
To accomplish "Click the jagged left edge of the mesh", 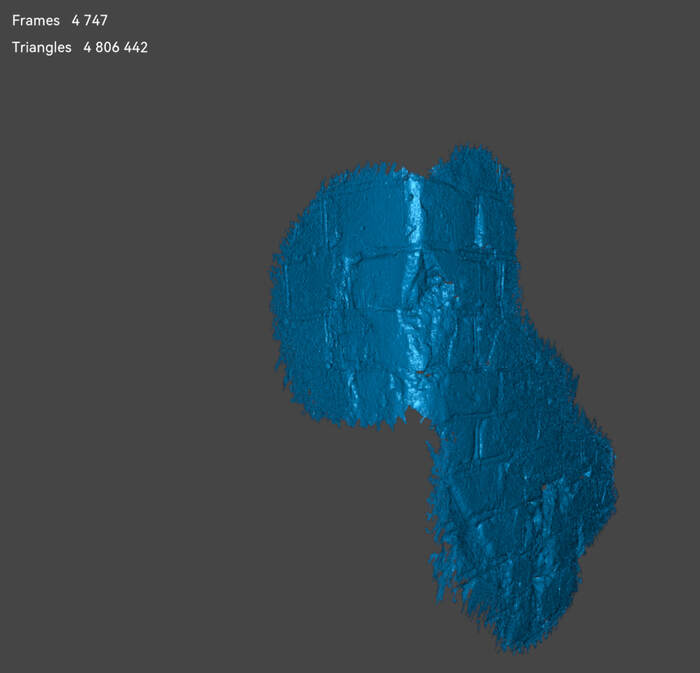I will click(x=280, y=300).
